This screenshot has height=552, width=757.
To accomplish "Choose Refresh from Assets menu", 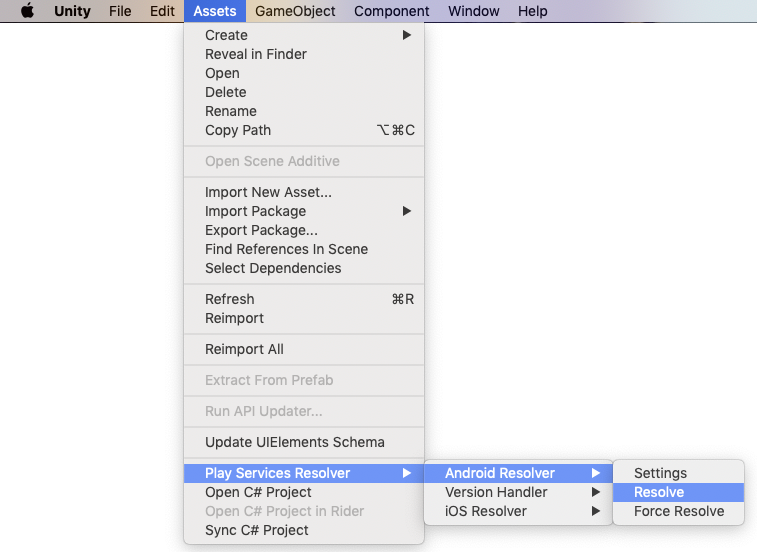I will coord(229,299).
